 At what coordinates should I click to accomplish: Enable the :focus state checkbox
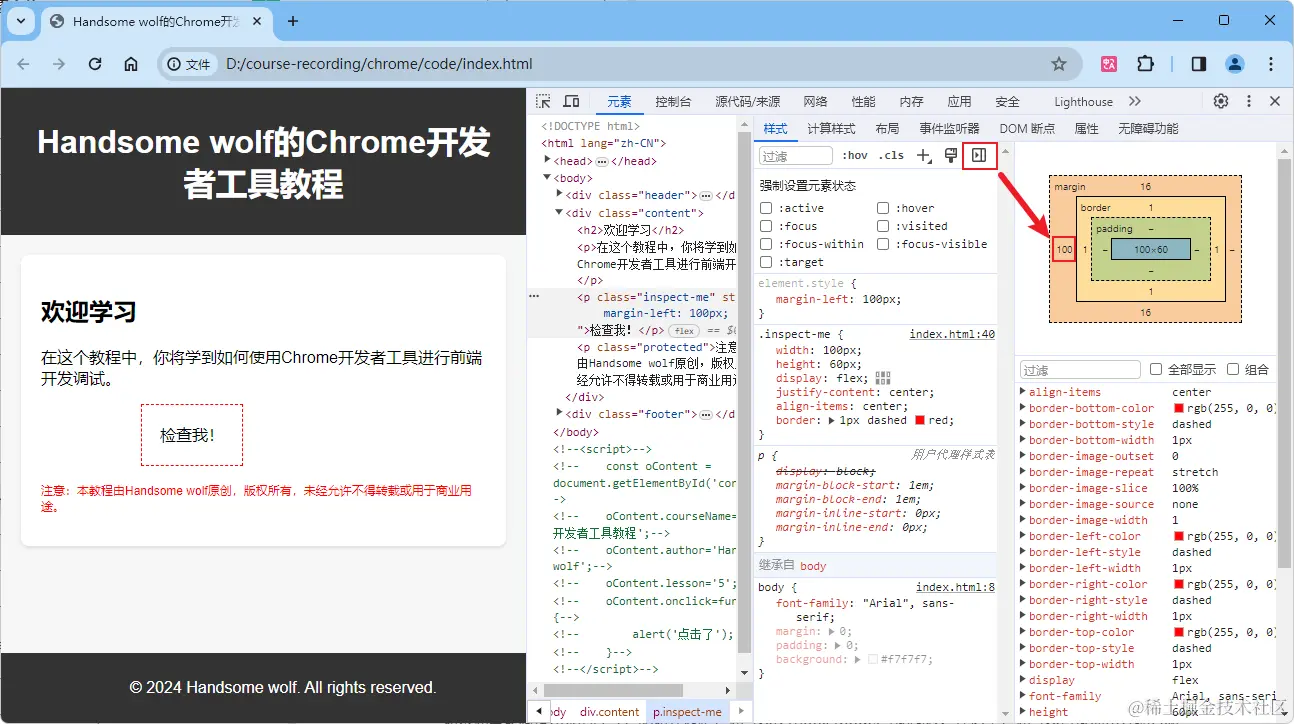click(766, 226)
